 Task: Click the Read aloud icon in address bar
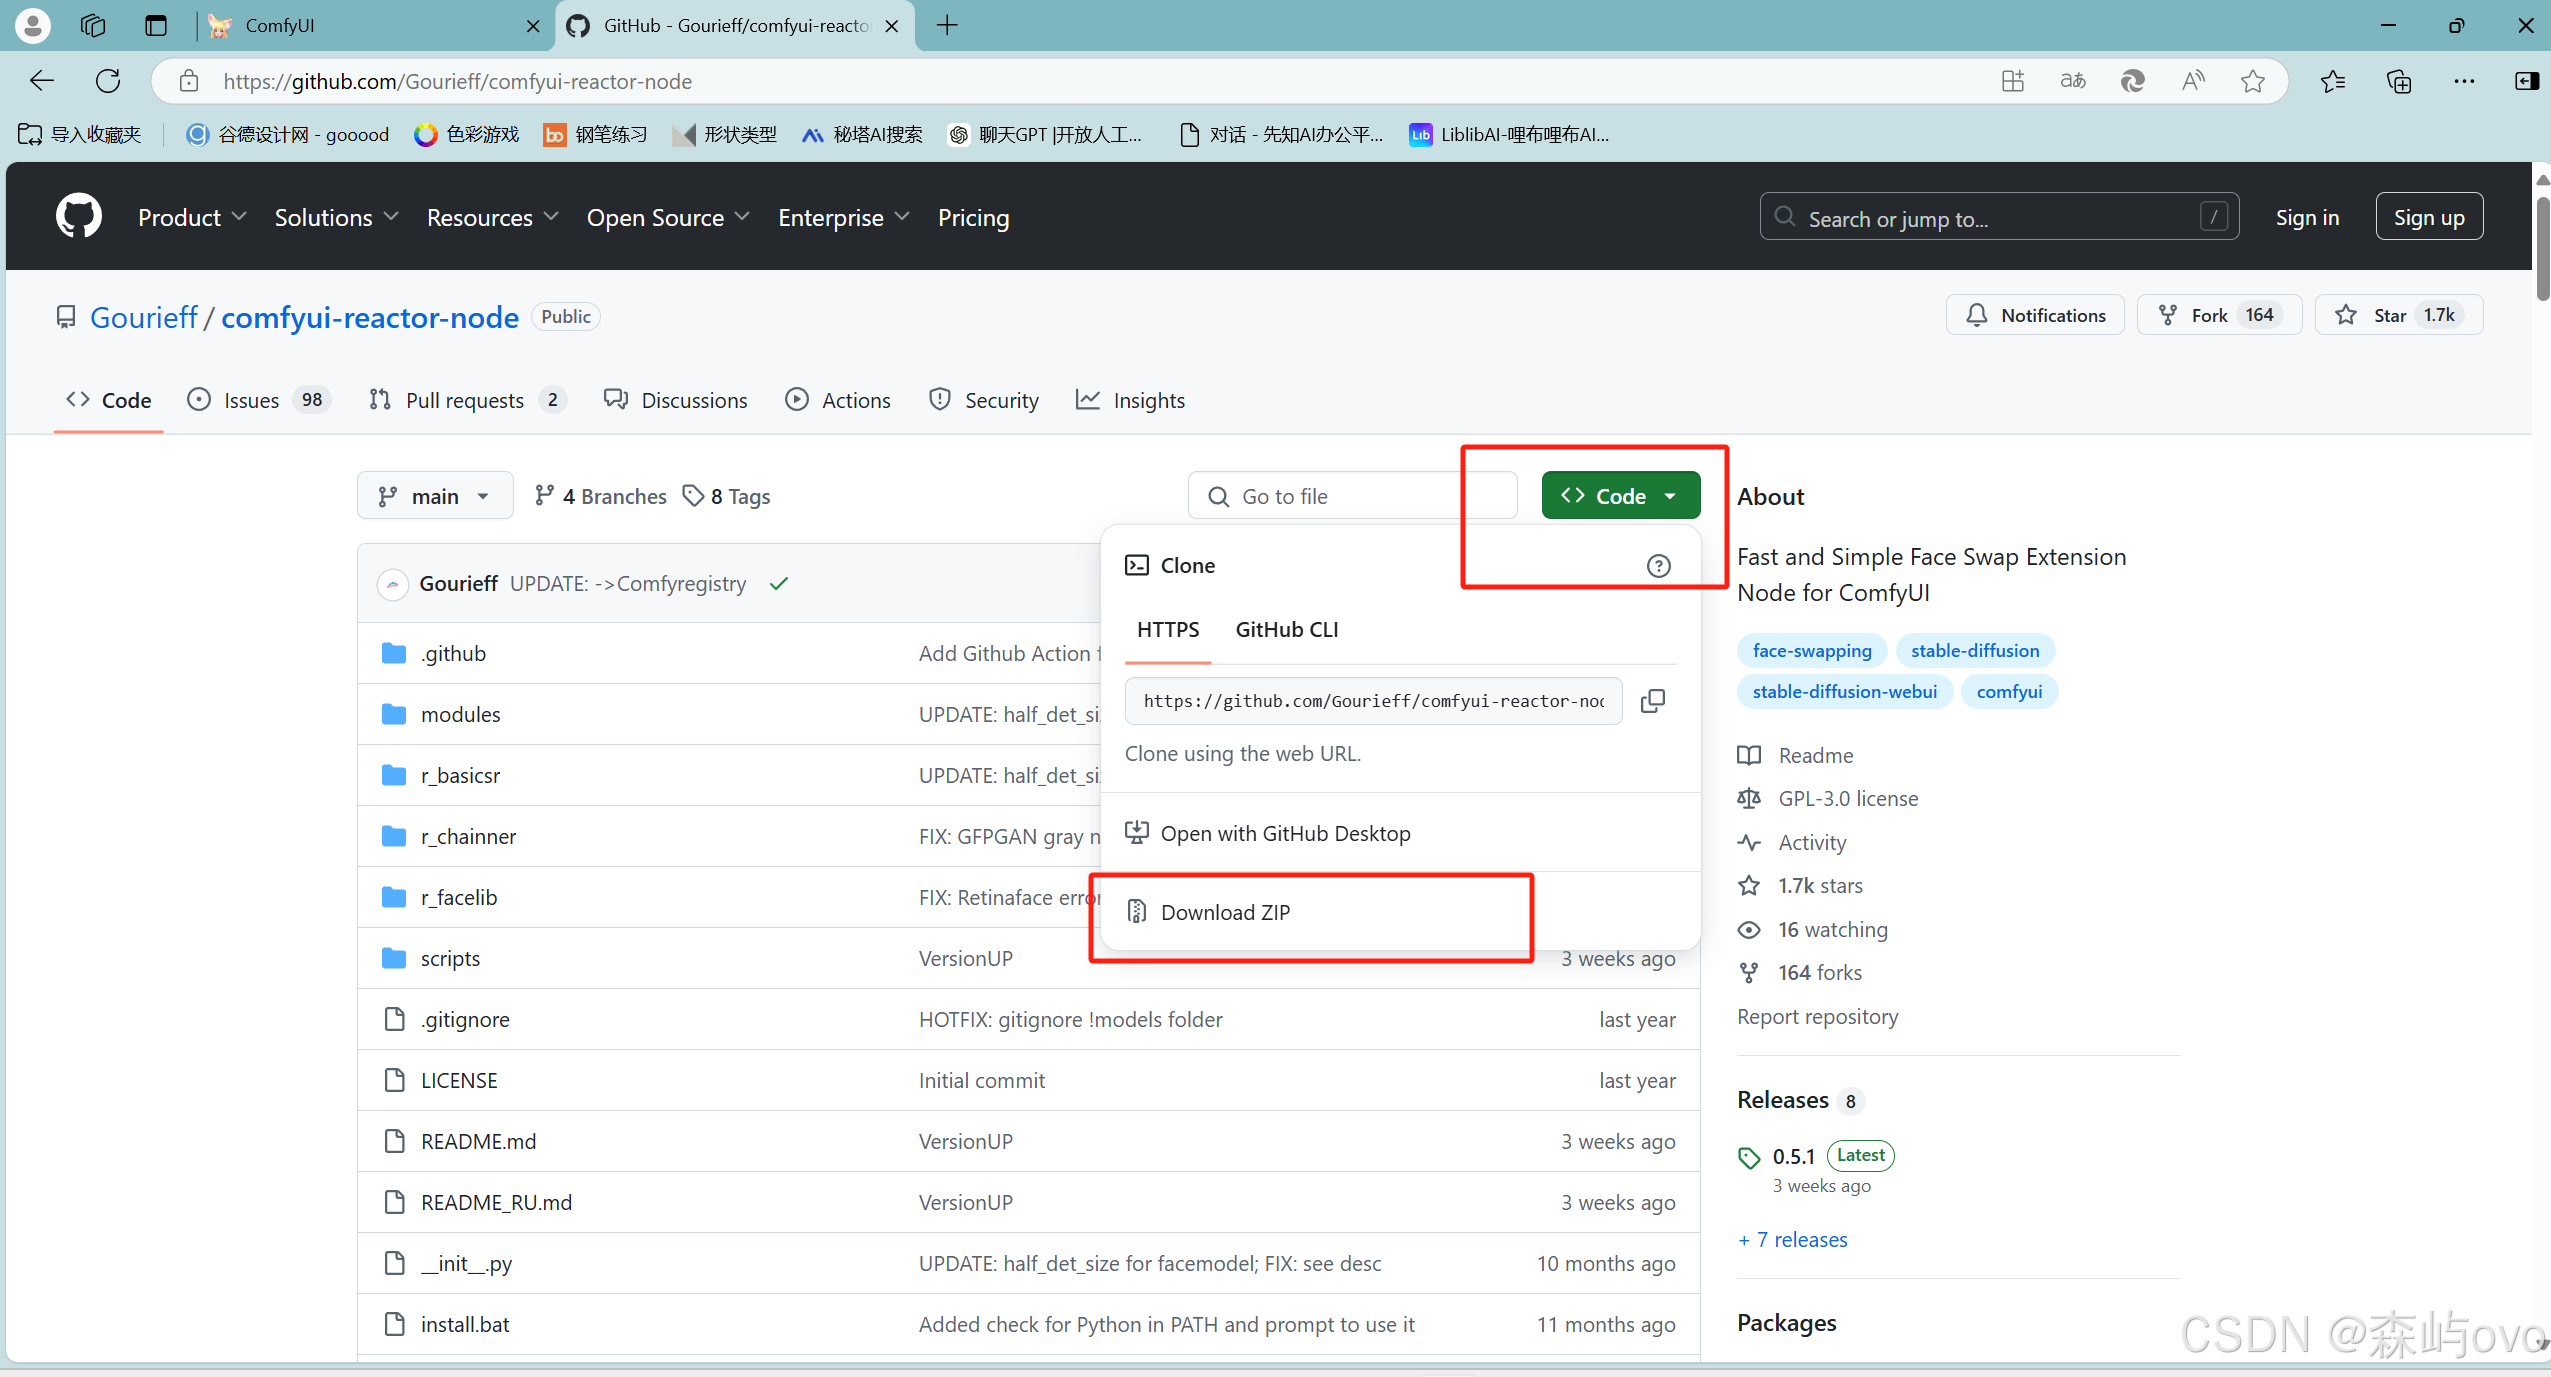pos(2192,81)
